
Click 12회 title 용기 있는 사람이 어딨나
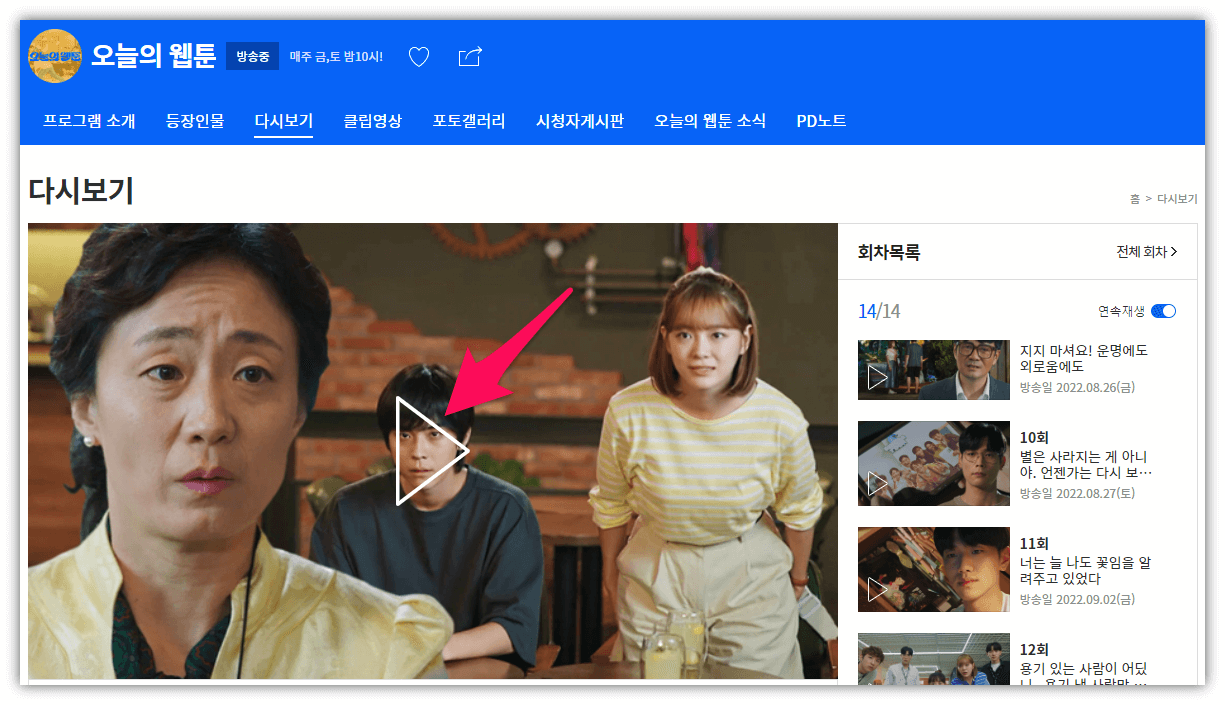(1084, 675)
